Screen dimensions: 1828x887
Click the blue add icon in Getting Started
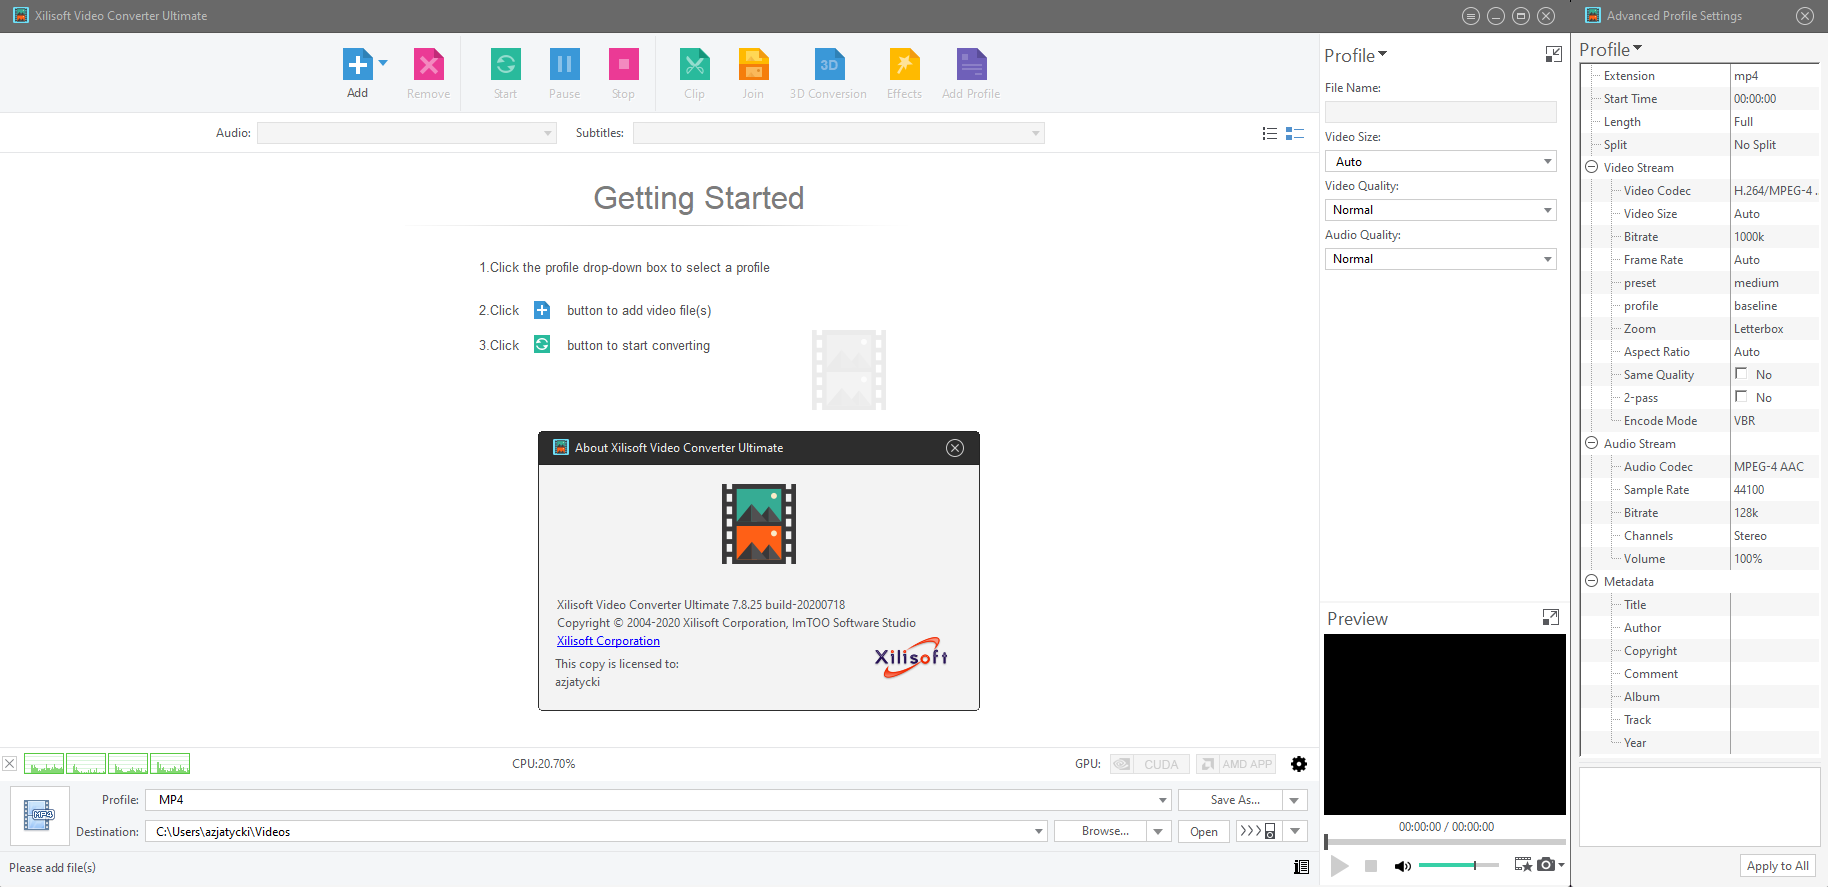pos(542,310)
